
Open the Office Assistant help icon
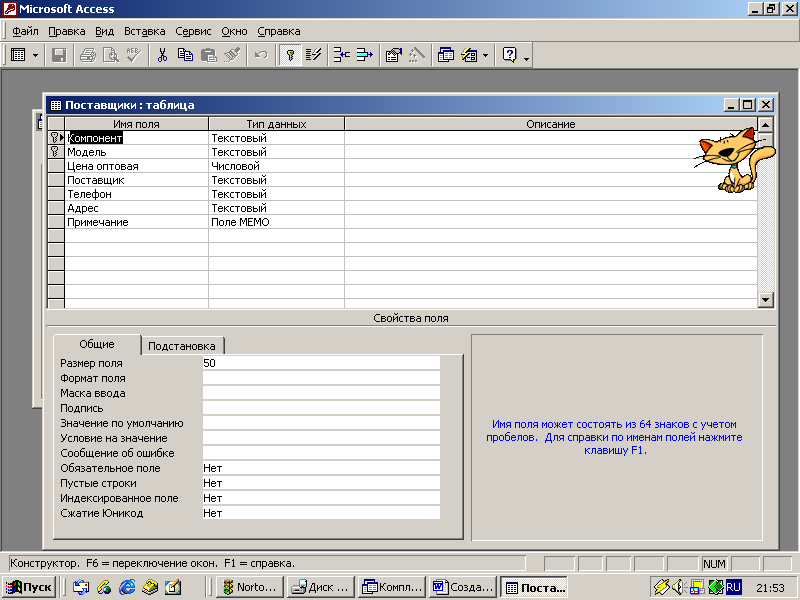click(x=510, y=55)
